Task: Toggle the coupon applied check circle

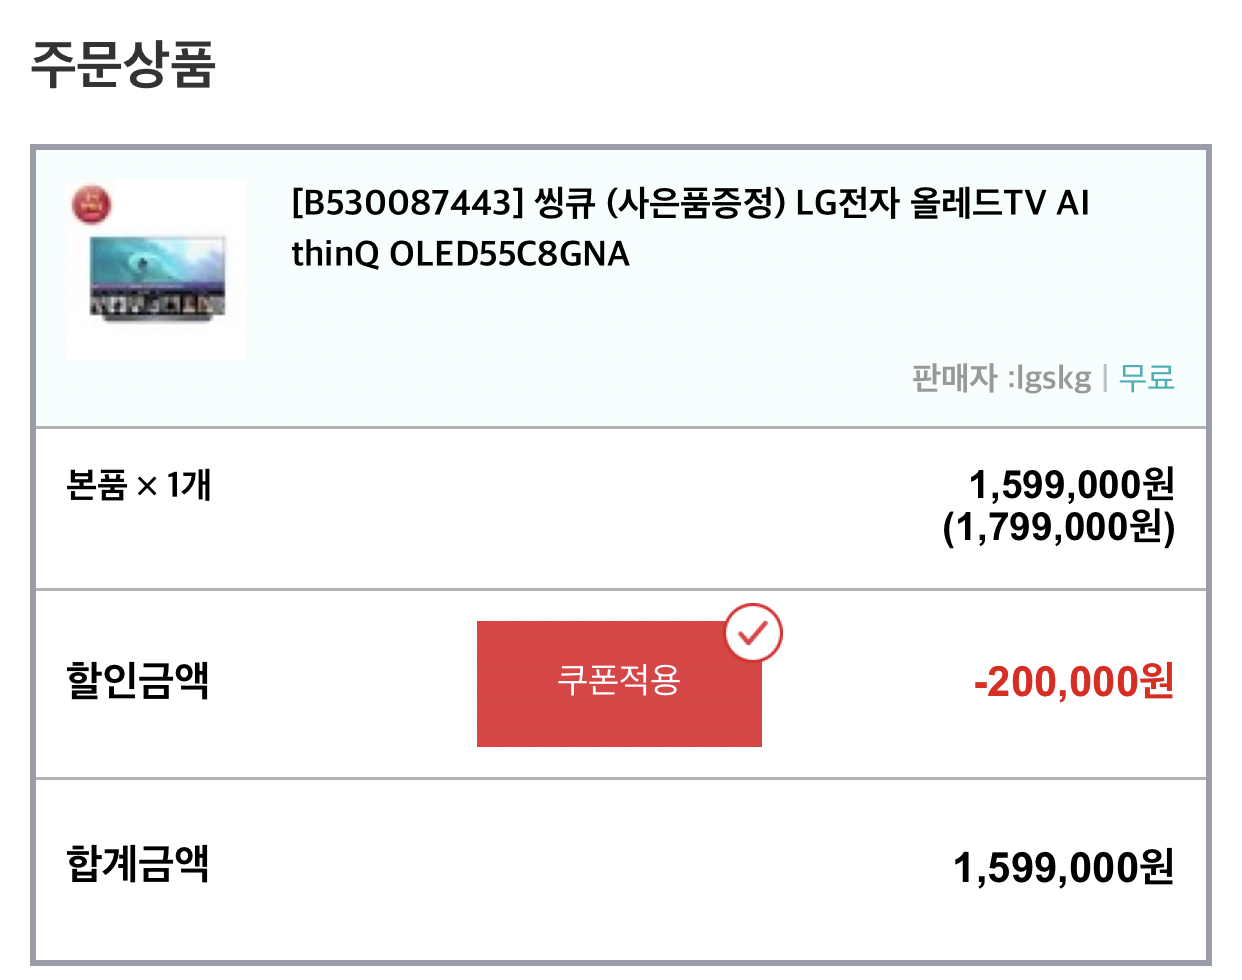Action: [x=755, y=630]
